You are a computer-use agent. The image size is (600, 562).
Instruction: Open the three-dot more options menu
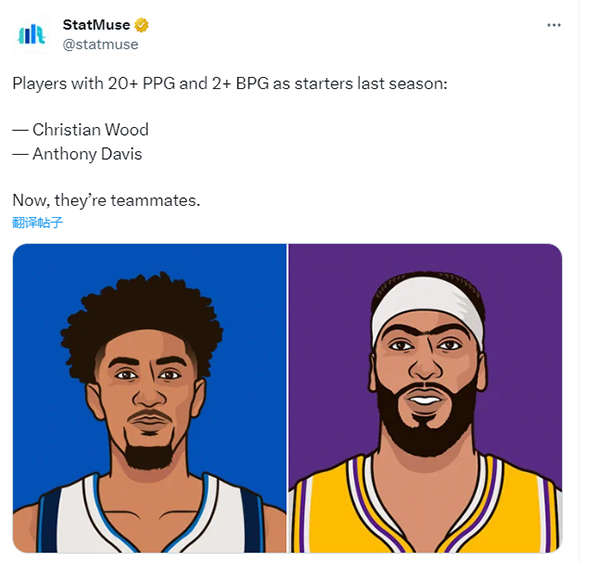click(x=554, y=25)
